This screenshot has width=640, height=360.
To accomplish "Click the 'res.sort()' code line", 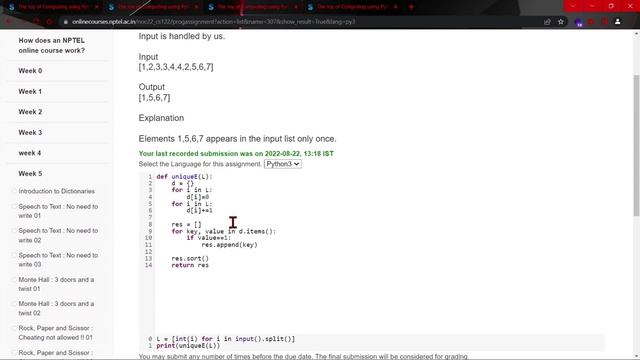I will tap(190, 258).
